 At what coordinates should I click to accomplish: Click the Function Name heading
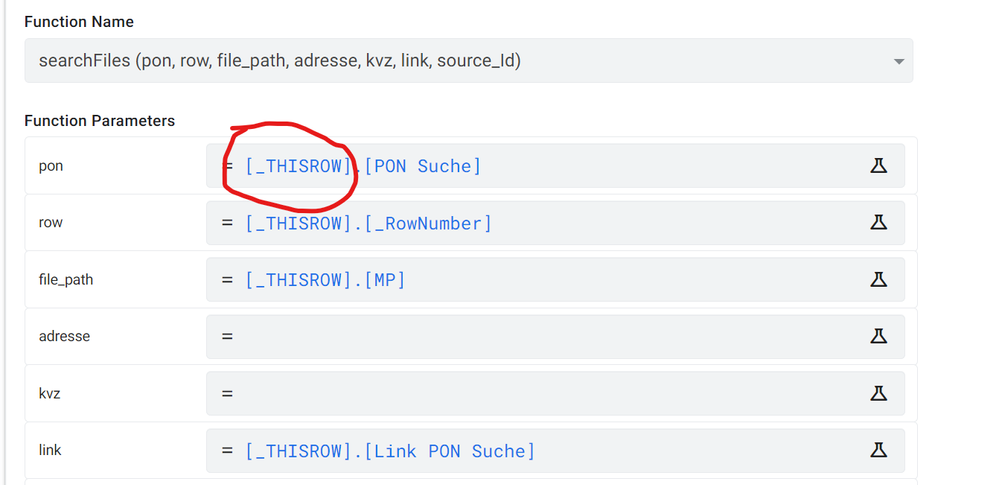79,22
